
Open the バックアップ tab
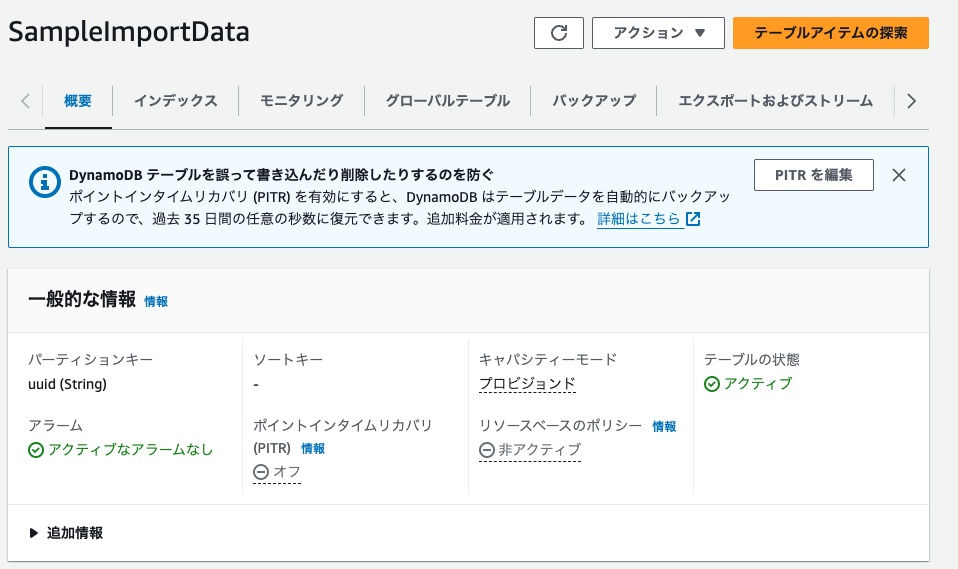pyautogui.click(x=594, y=100)
